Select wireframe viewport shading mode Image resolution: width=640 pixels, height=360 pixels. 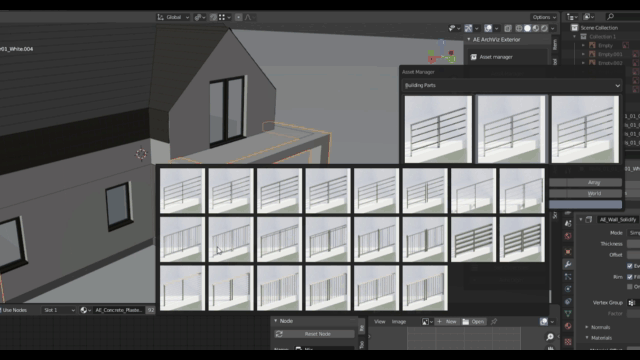[x=519, y=28]
